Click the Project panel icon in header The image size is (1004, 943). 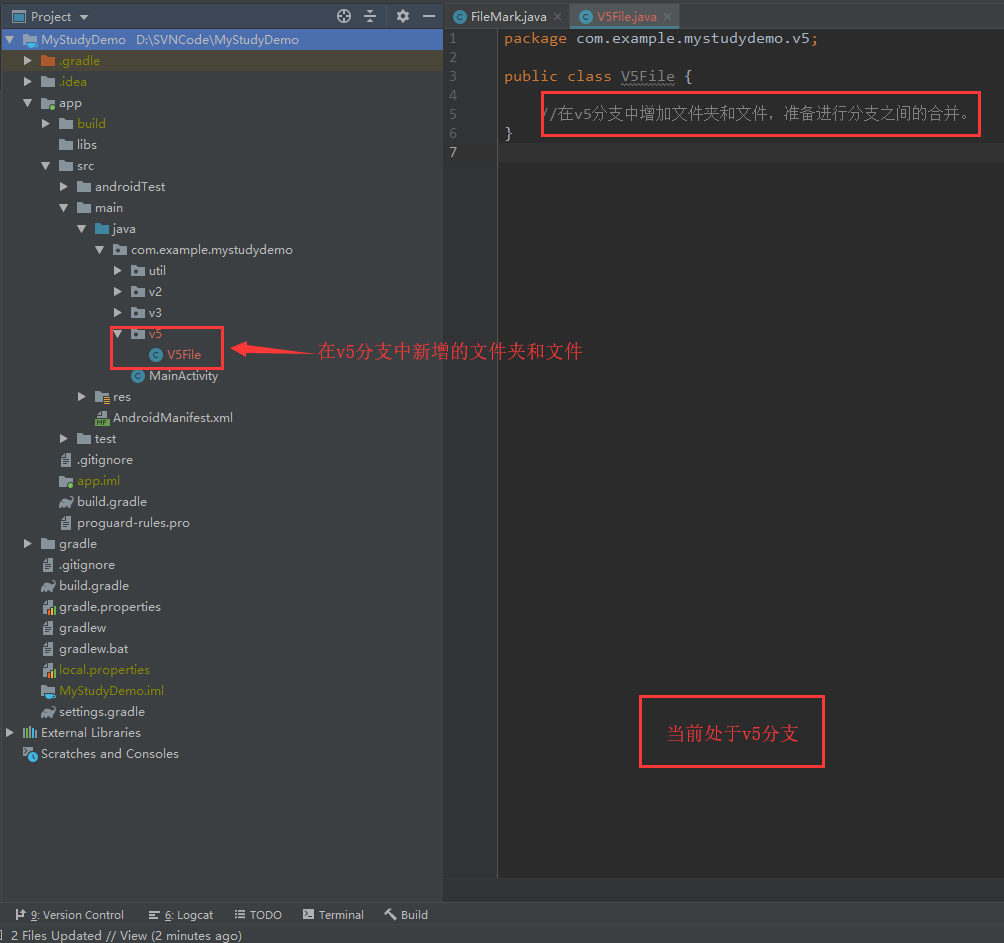[19, 17]
